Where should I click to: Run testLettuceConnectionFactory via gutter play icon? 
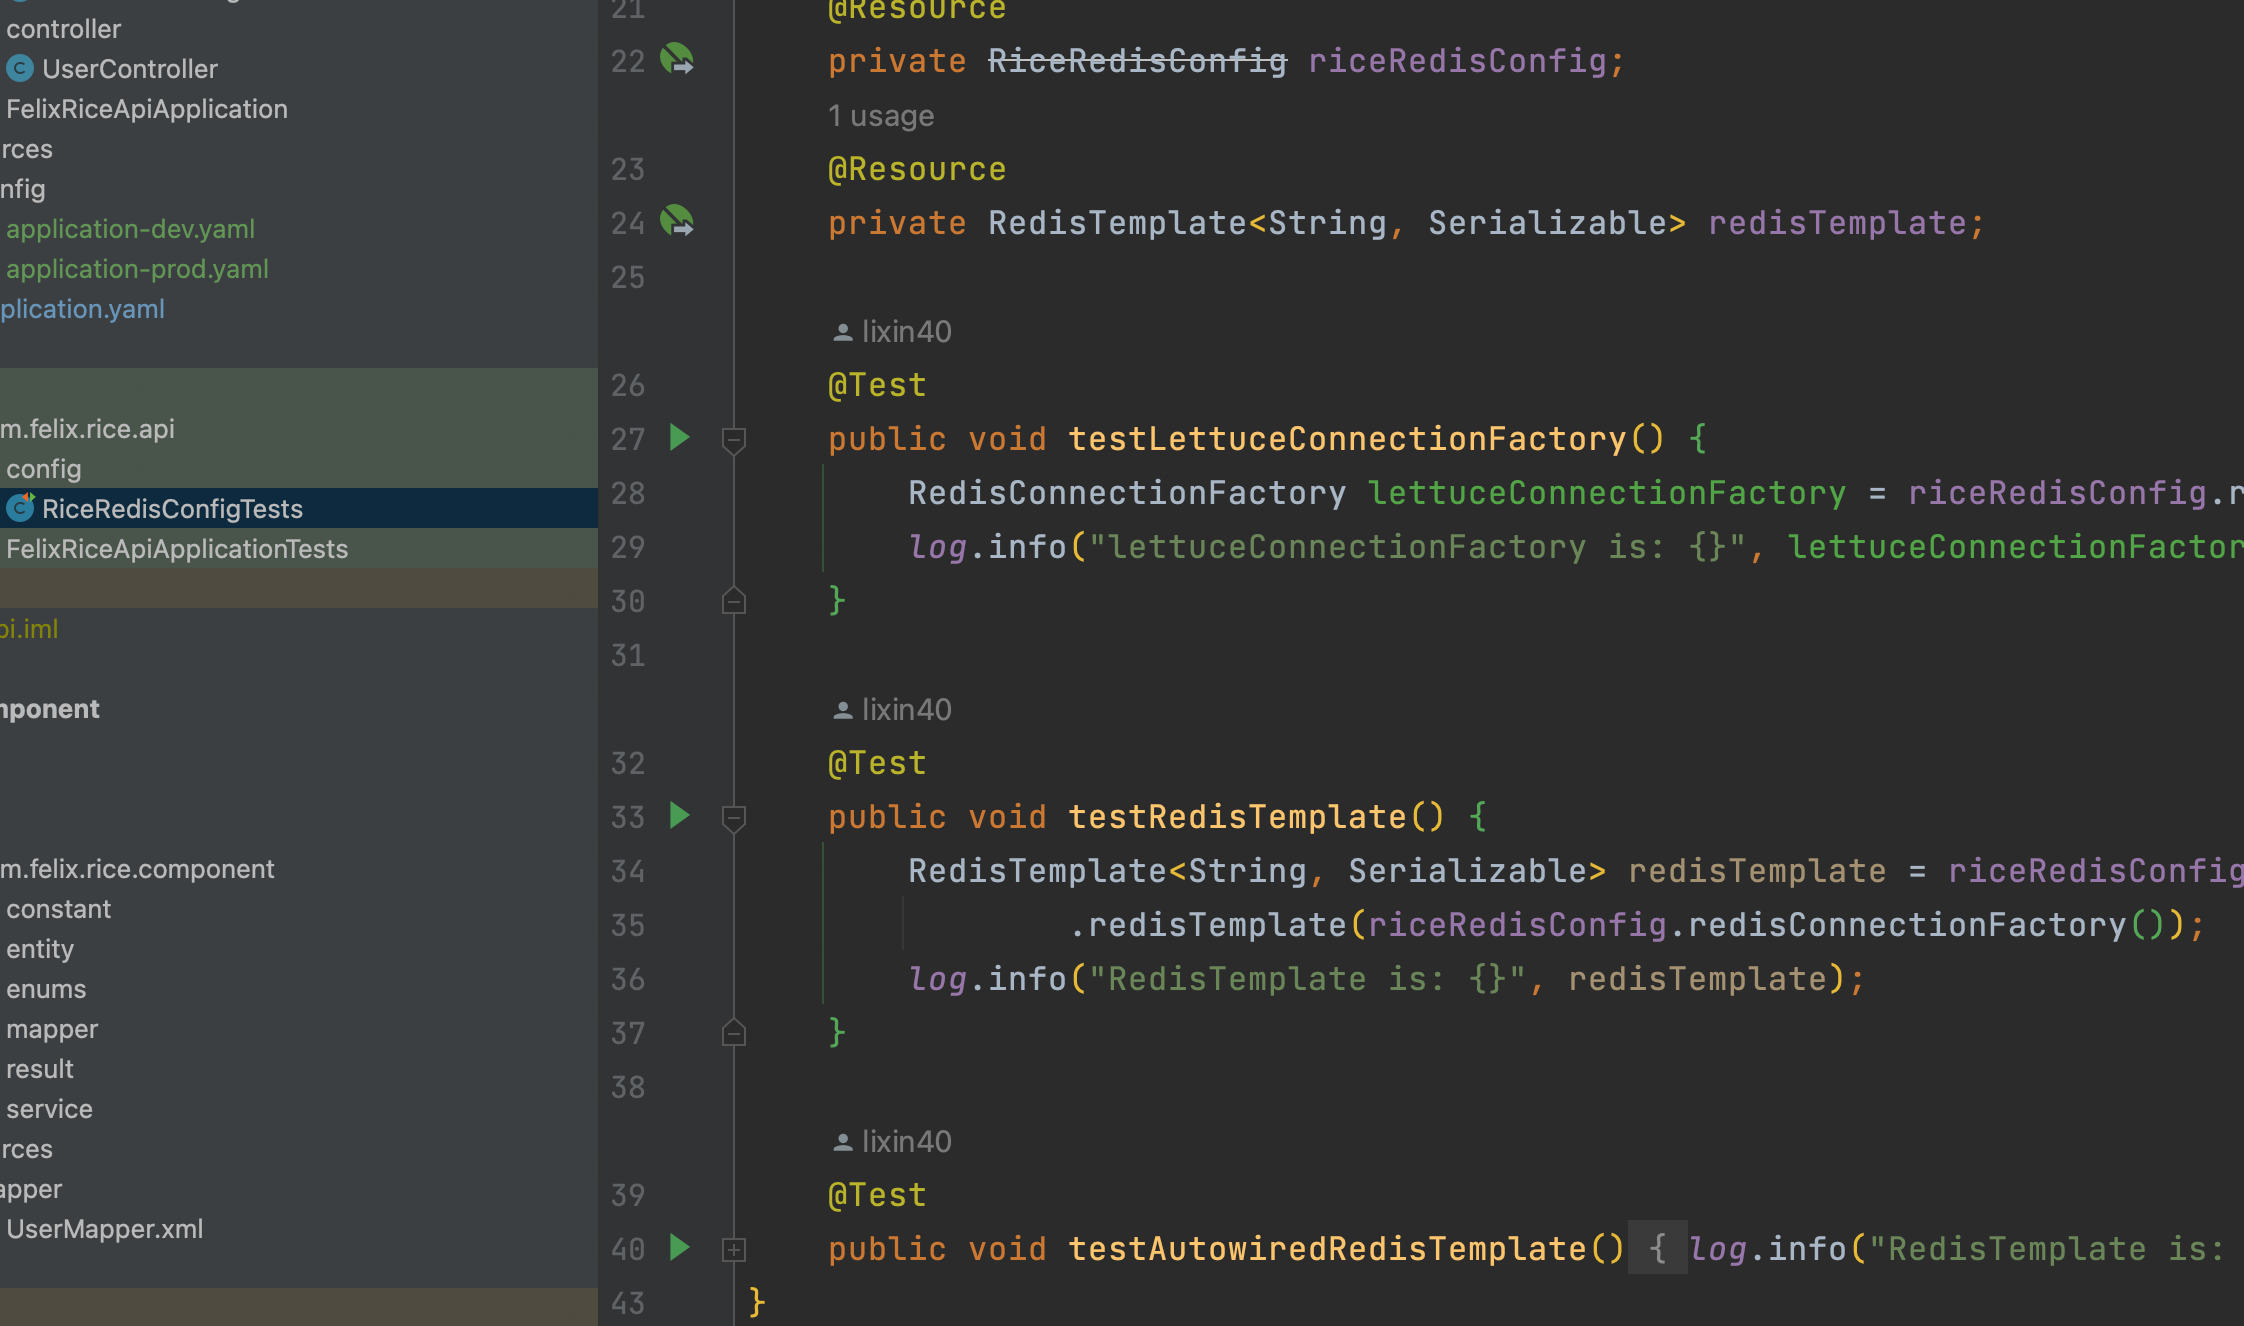point(679,437)
